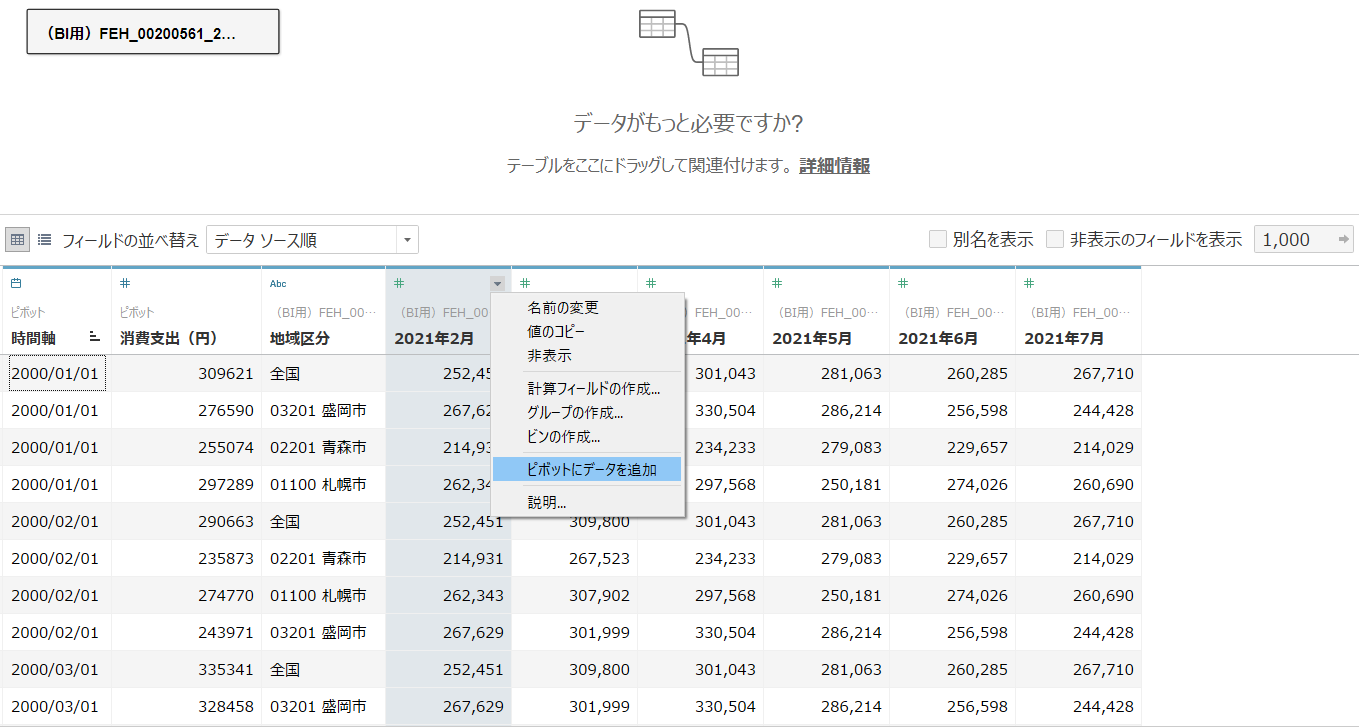Click cell value 328458
1359x727 pixels.
pos(225,707)
